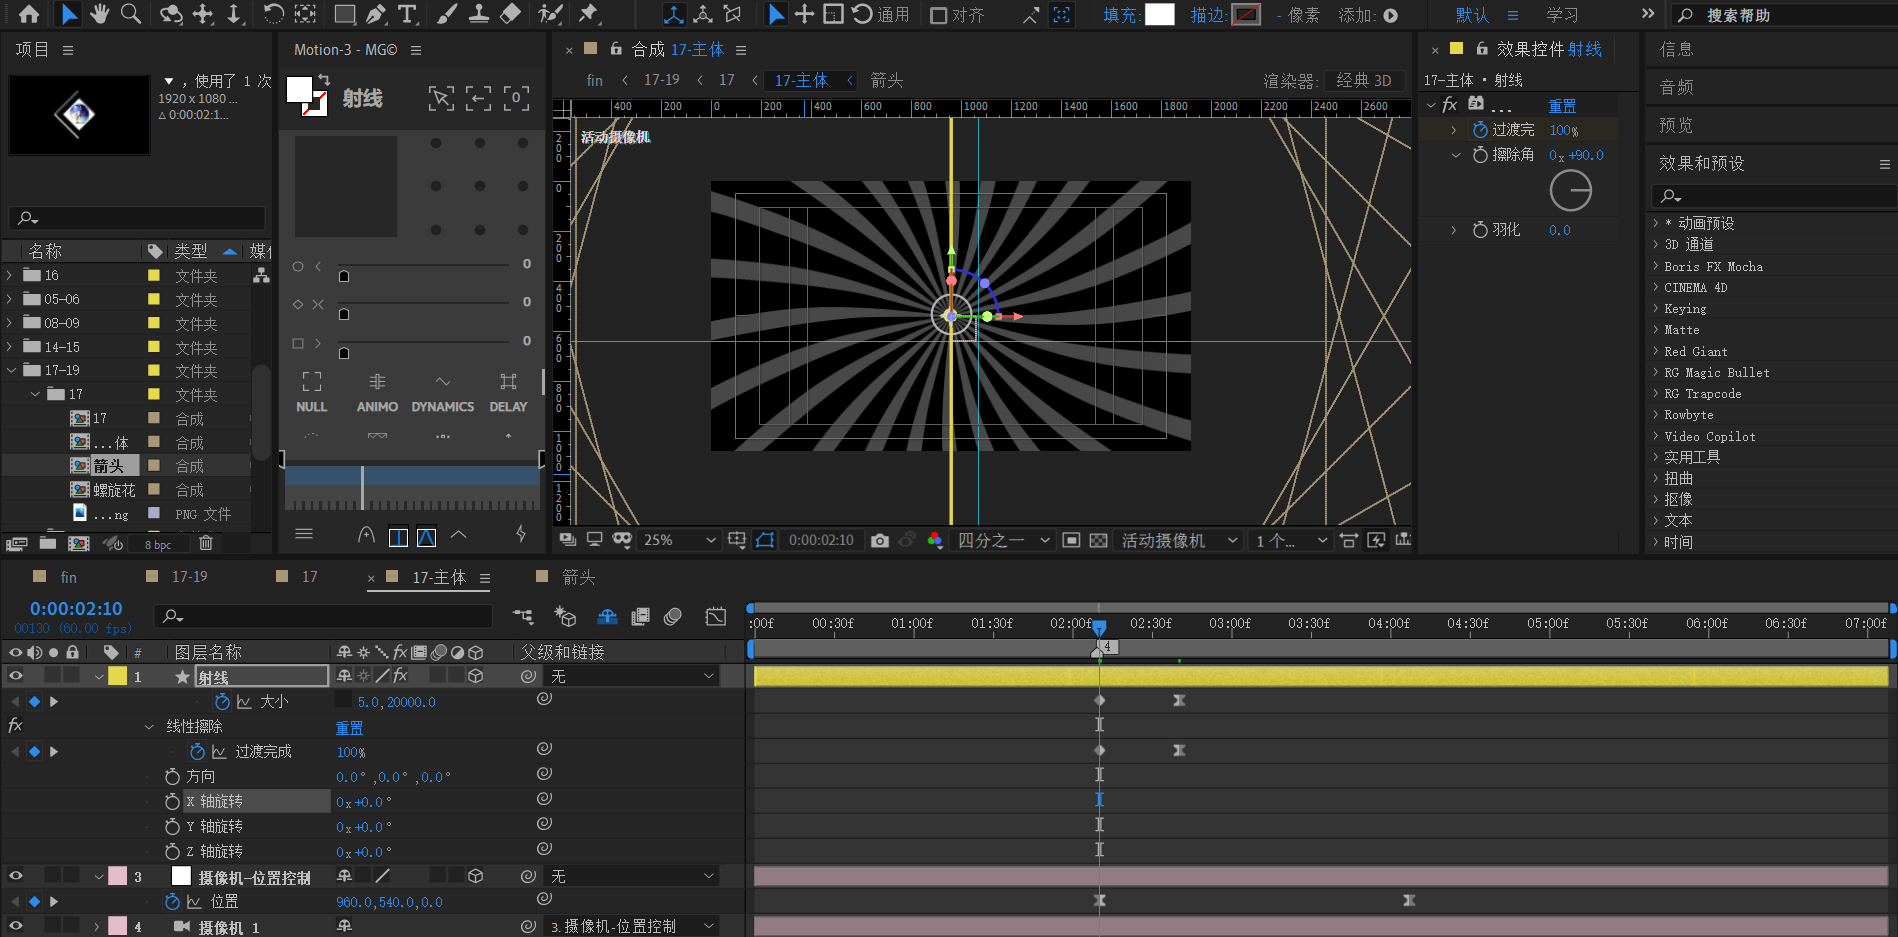Open the fill color swatch
The width and height of the screenshot is (1898, 937).
(x=1160, y=14)
